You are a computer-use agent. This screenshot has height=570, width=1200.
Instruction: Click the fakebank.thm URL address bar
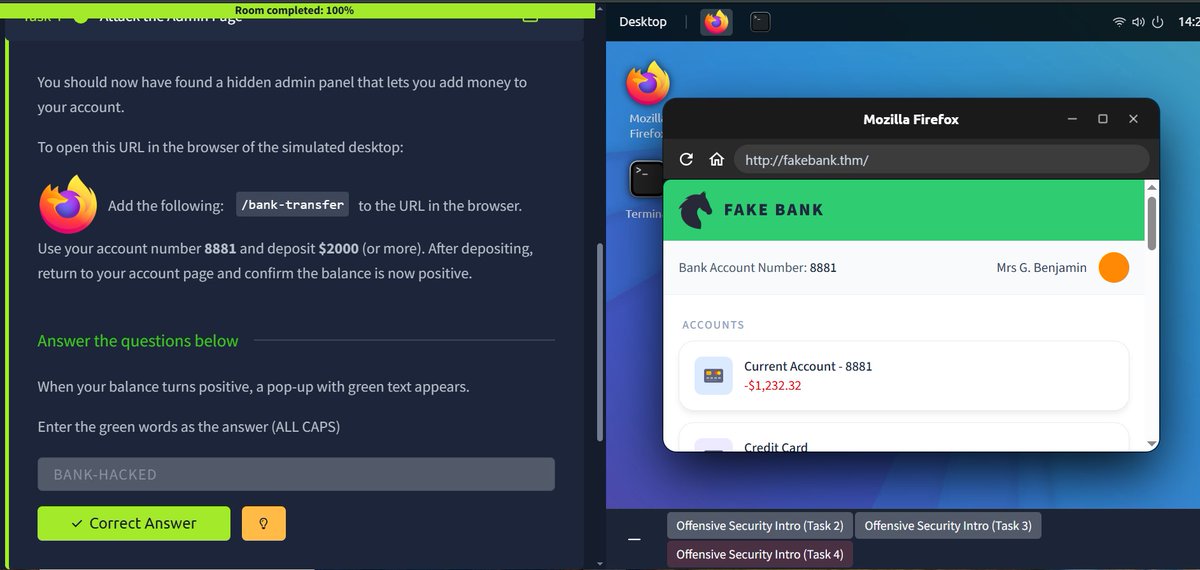point(942,159)
